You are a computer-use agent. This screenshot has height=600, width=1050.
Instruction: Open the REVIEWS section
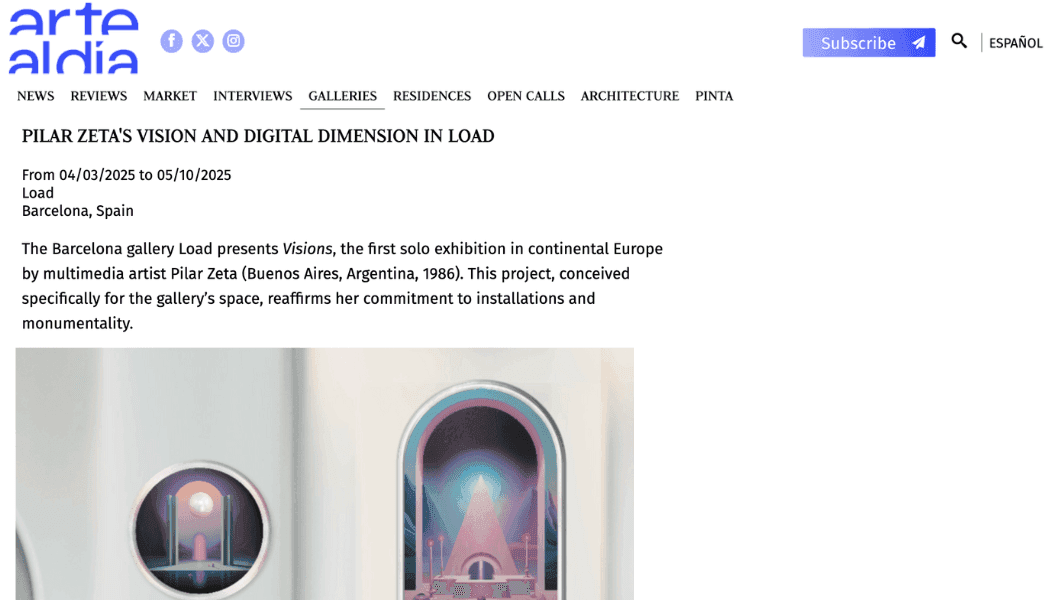pos(98,96)
